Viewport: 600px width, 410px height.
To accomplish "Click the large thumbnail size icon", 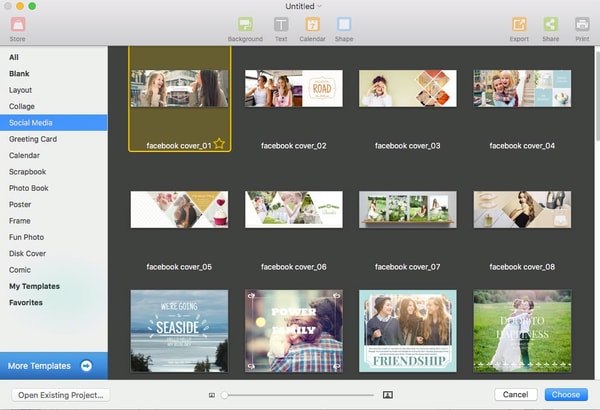I will tap(388, 395).
